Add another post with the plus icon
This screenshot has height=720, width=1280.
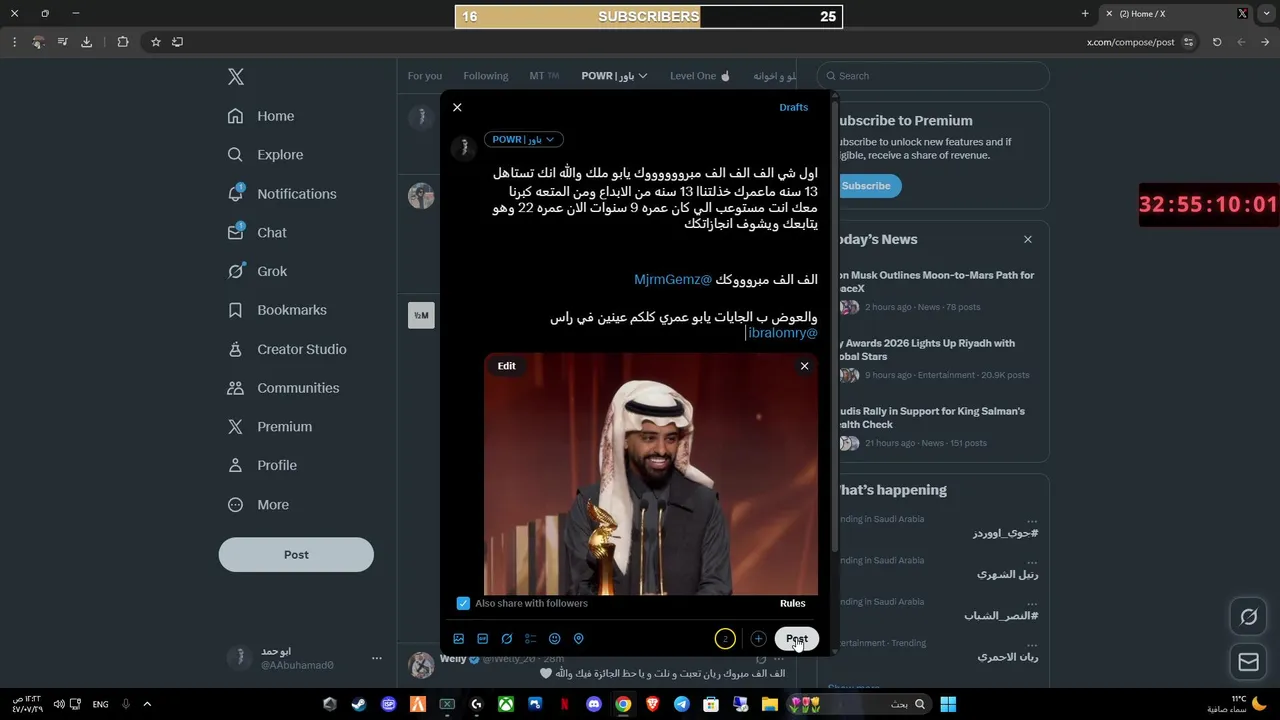tap(758, 639)
